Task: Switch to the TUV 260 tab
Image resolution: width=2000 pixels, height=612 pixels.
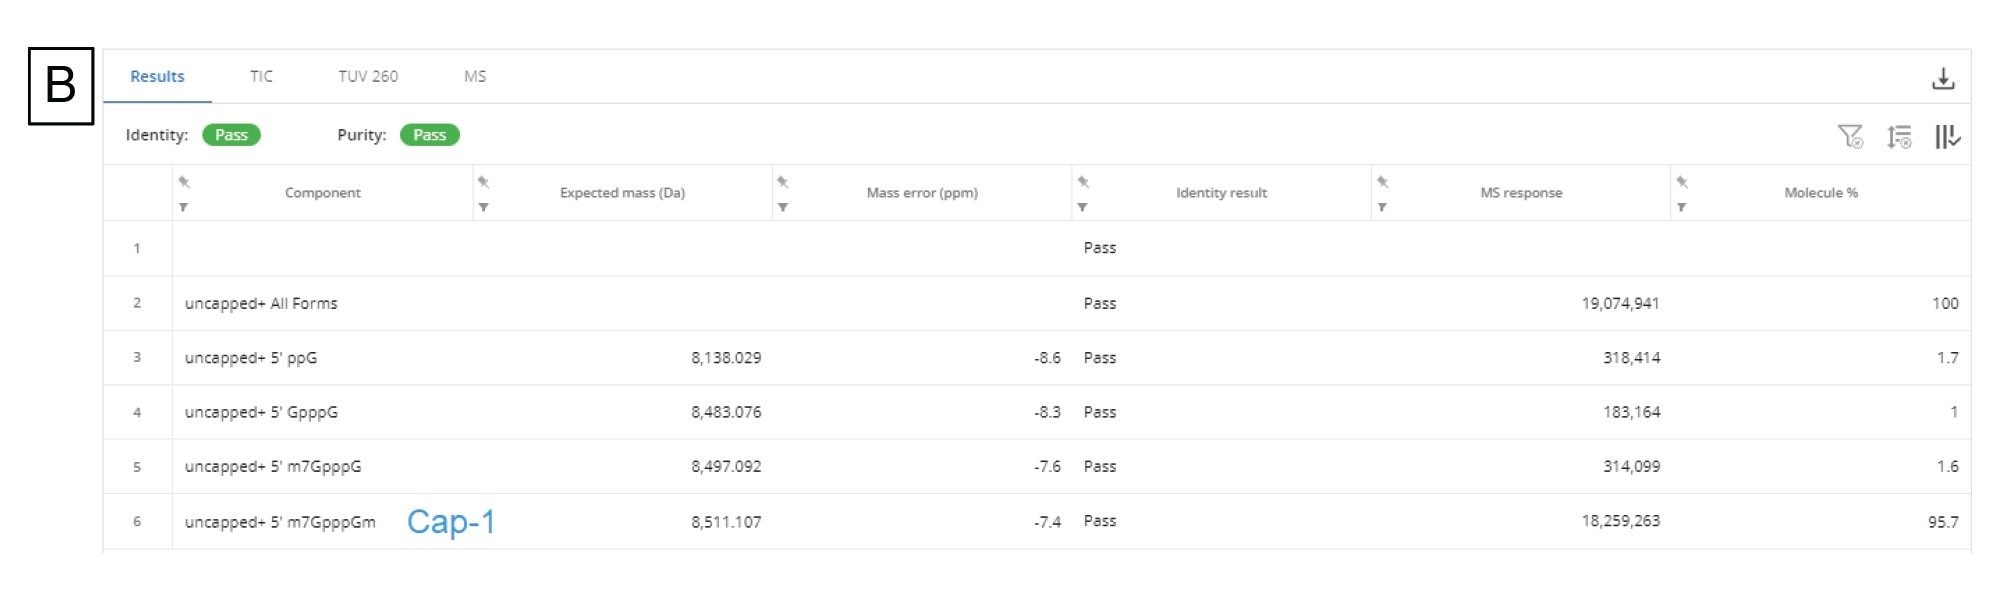Action: (367, 77)
